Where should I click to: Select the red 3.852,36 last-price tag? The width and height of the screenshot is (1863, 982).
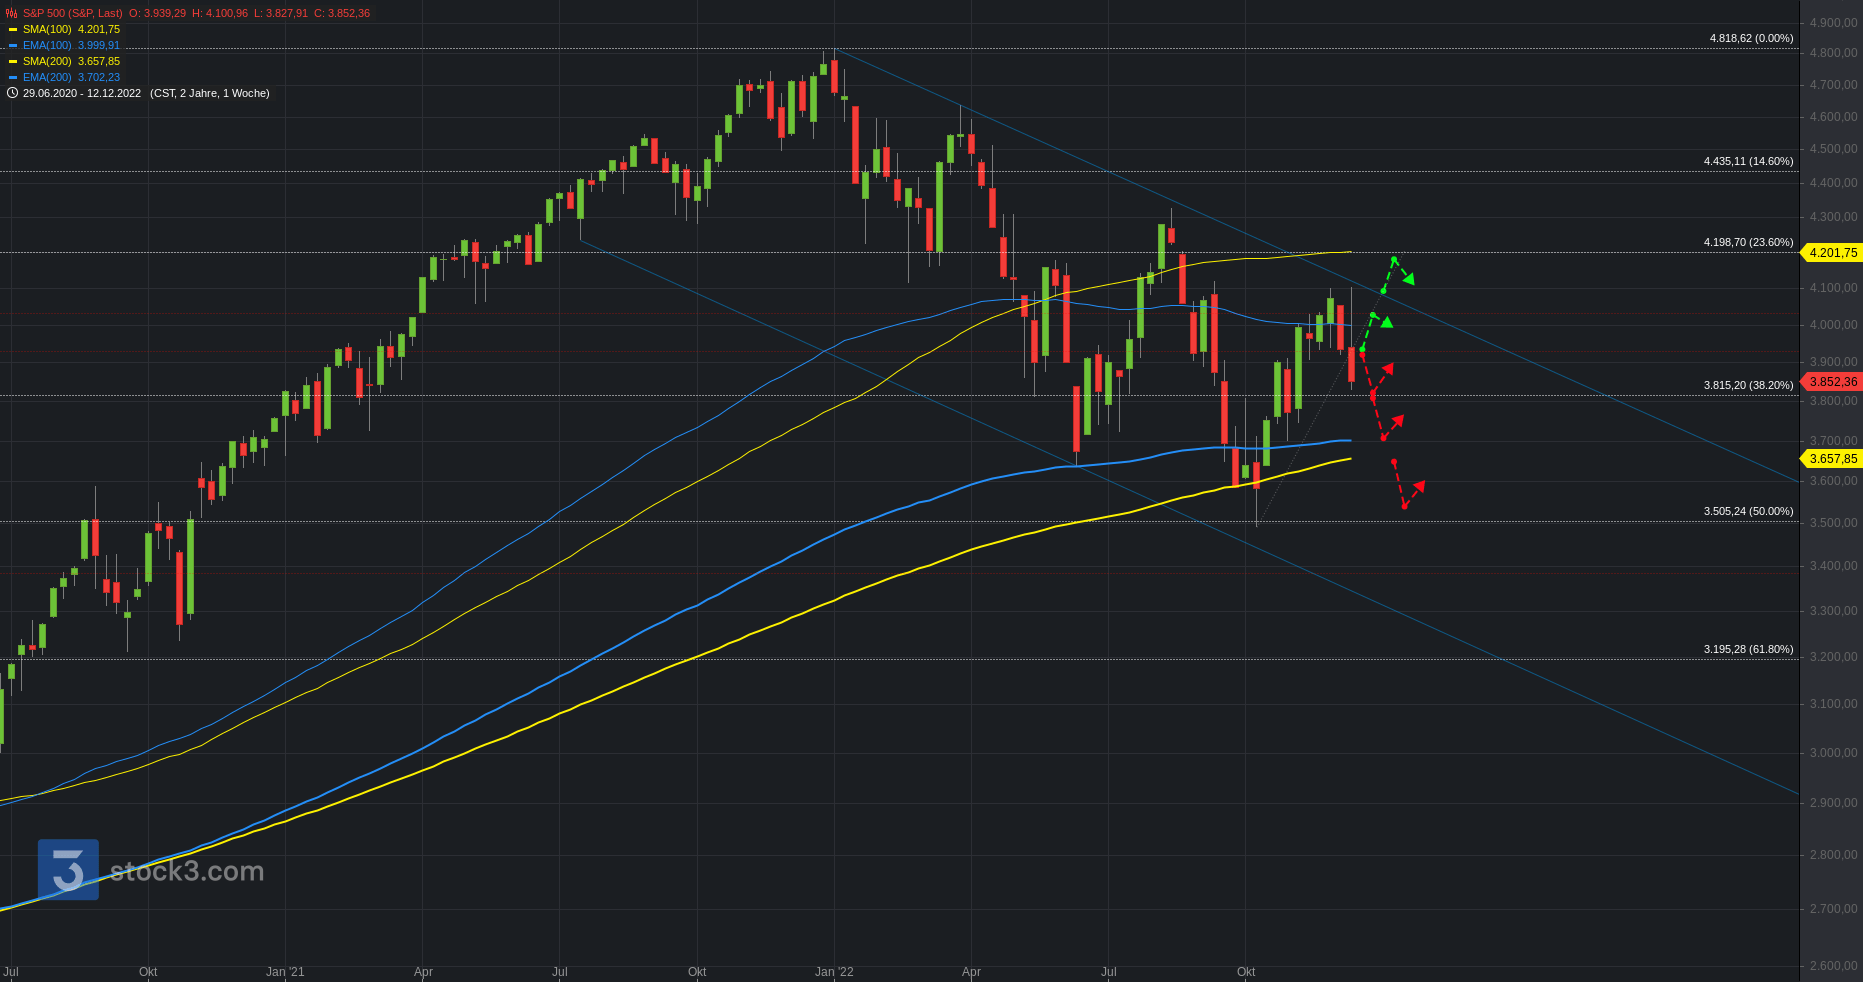[1832, 382]
